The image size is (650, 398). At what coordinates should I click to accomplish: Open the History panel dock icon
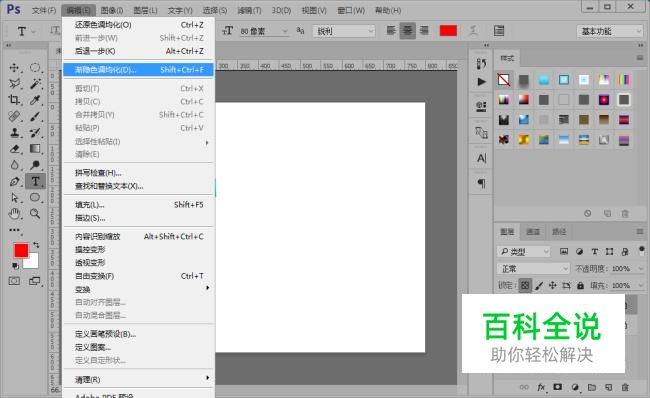pyautogui.click(x=481, y=63)
